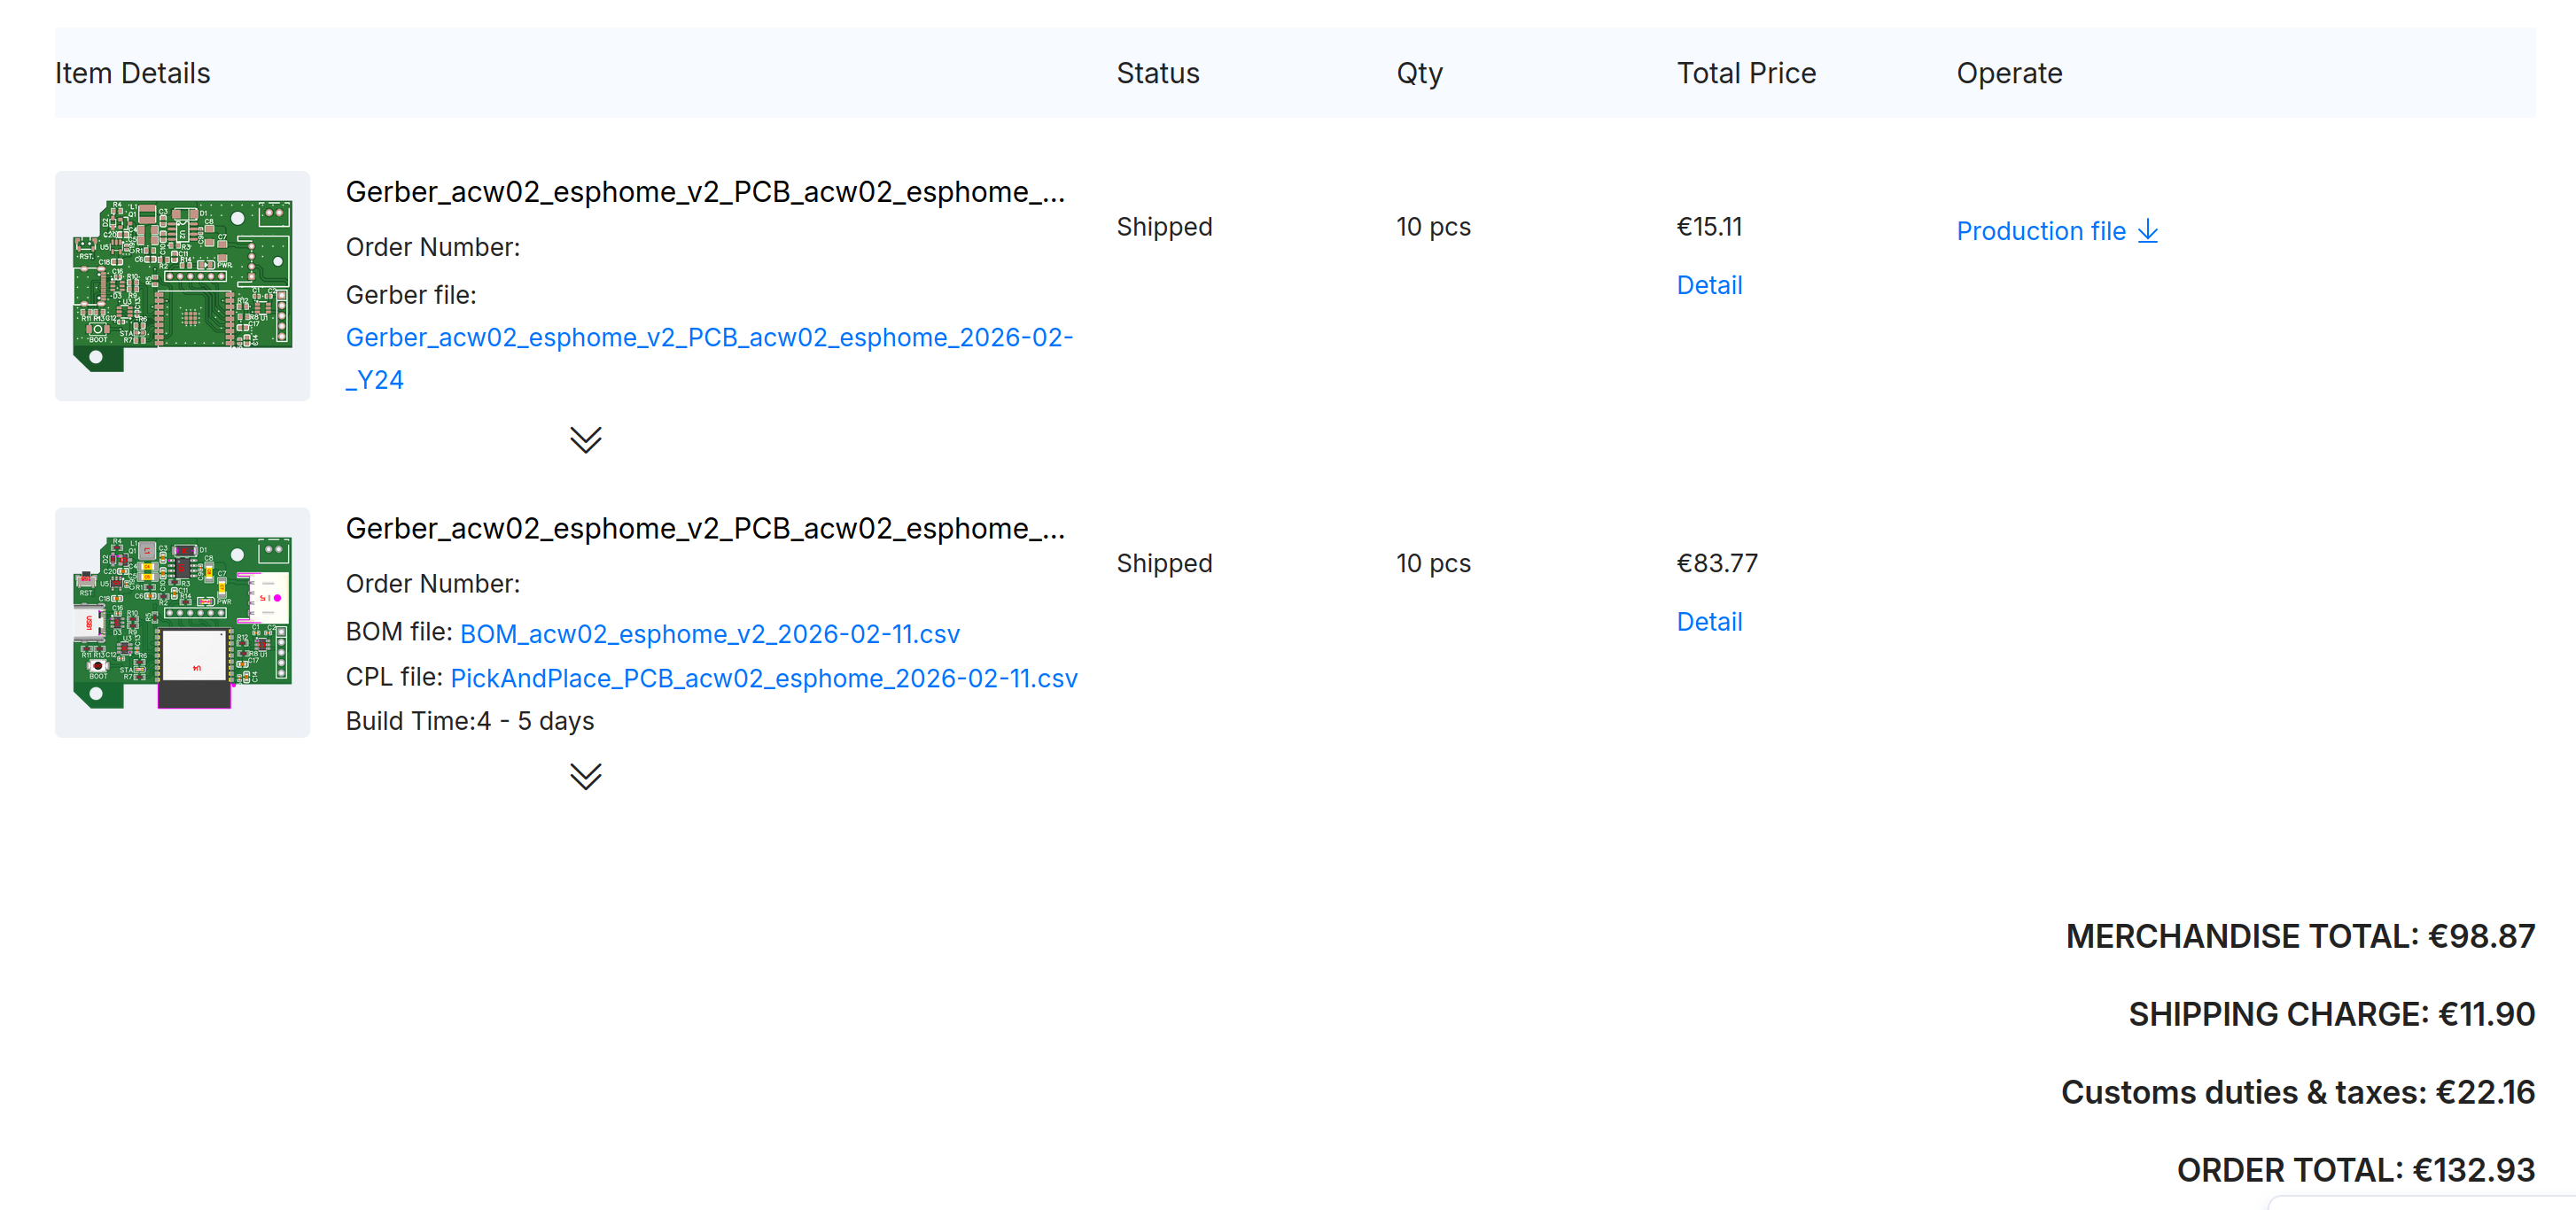Screen dimensions: 2576x1210
Task: Click the Item Details column header
Action: 132,73
